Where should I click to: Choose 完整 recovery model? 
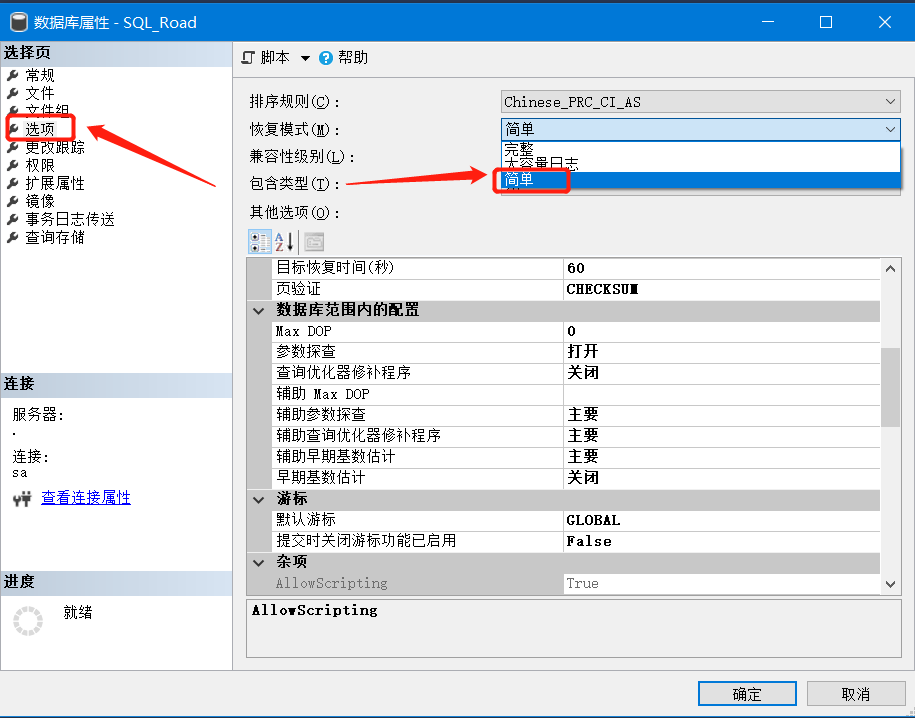[x=700, y=148]
